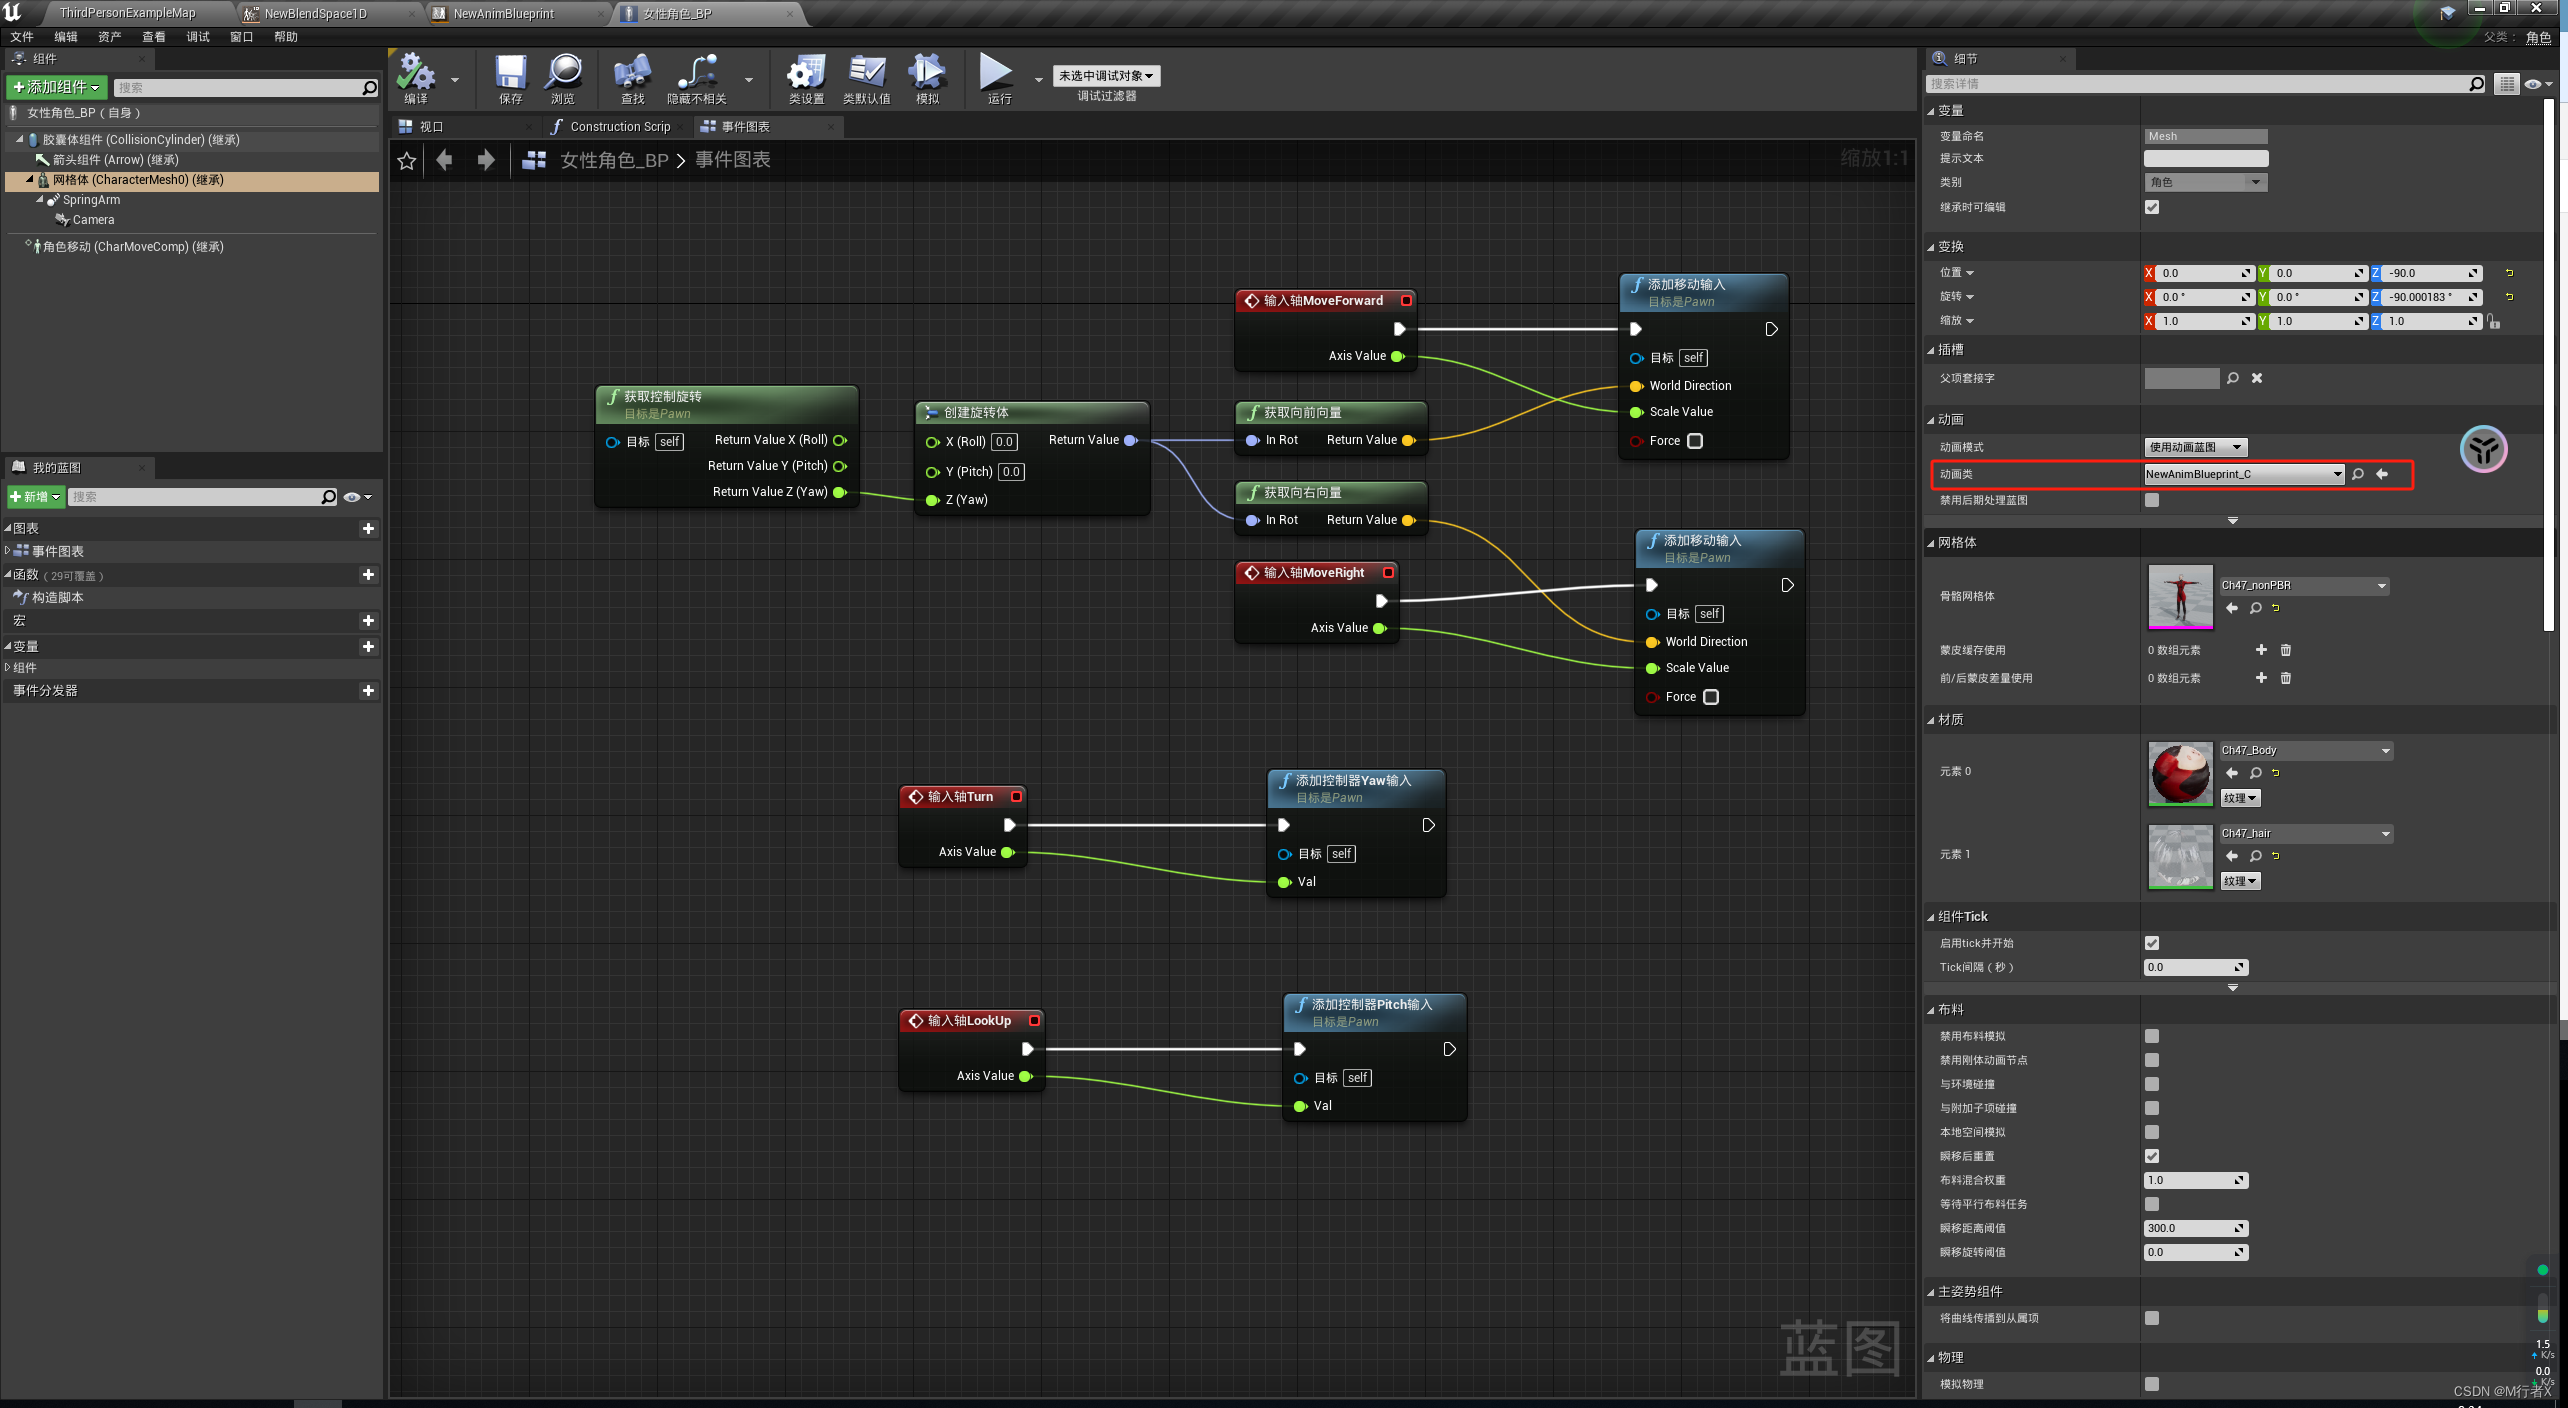Click 添加组件 Add Component button
The image size is (2568, 1408).
[56, 87]
